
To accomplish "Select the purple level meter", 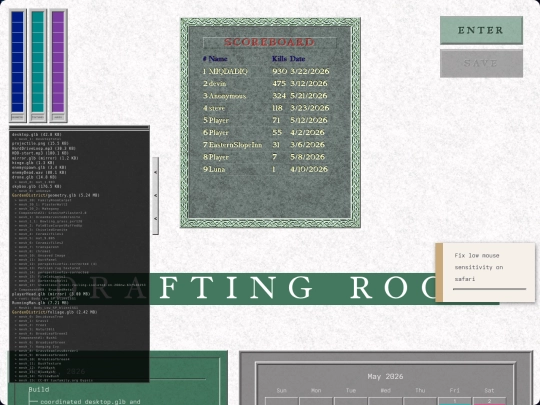I will [58, 65].
